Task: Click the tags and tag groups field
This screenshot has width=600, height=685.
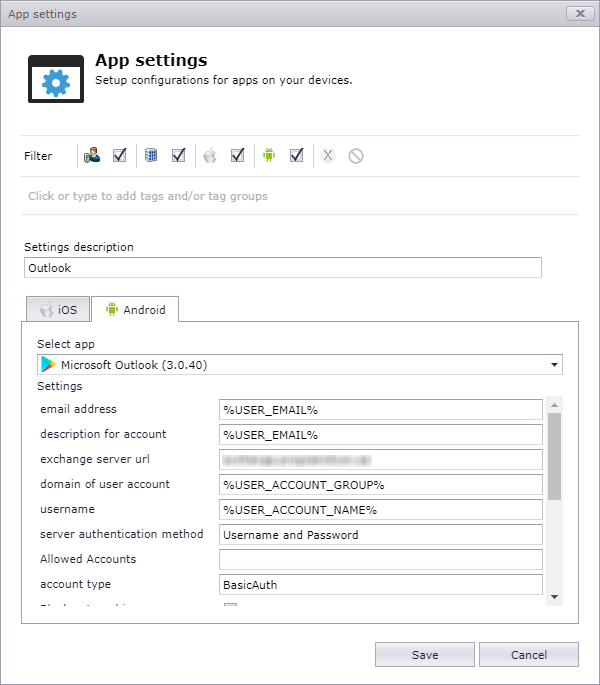Action: pyautogui.click(x=300, y=196)
